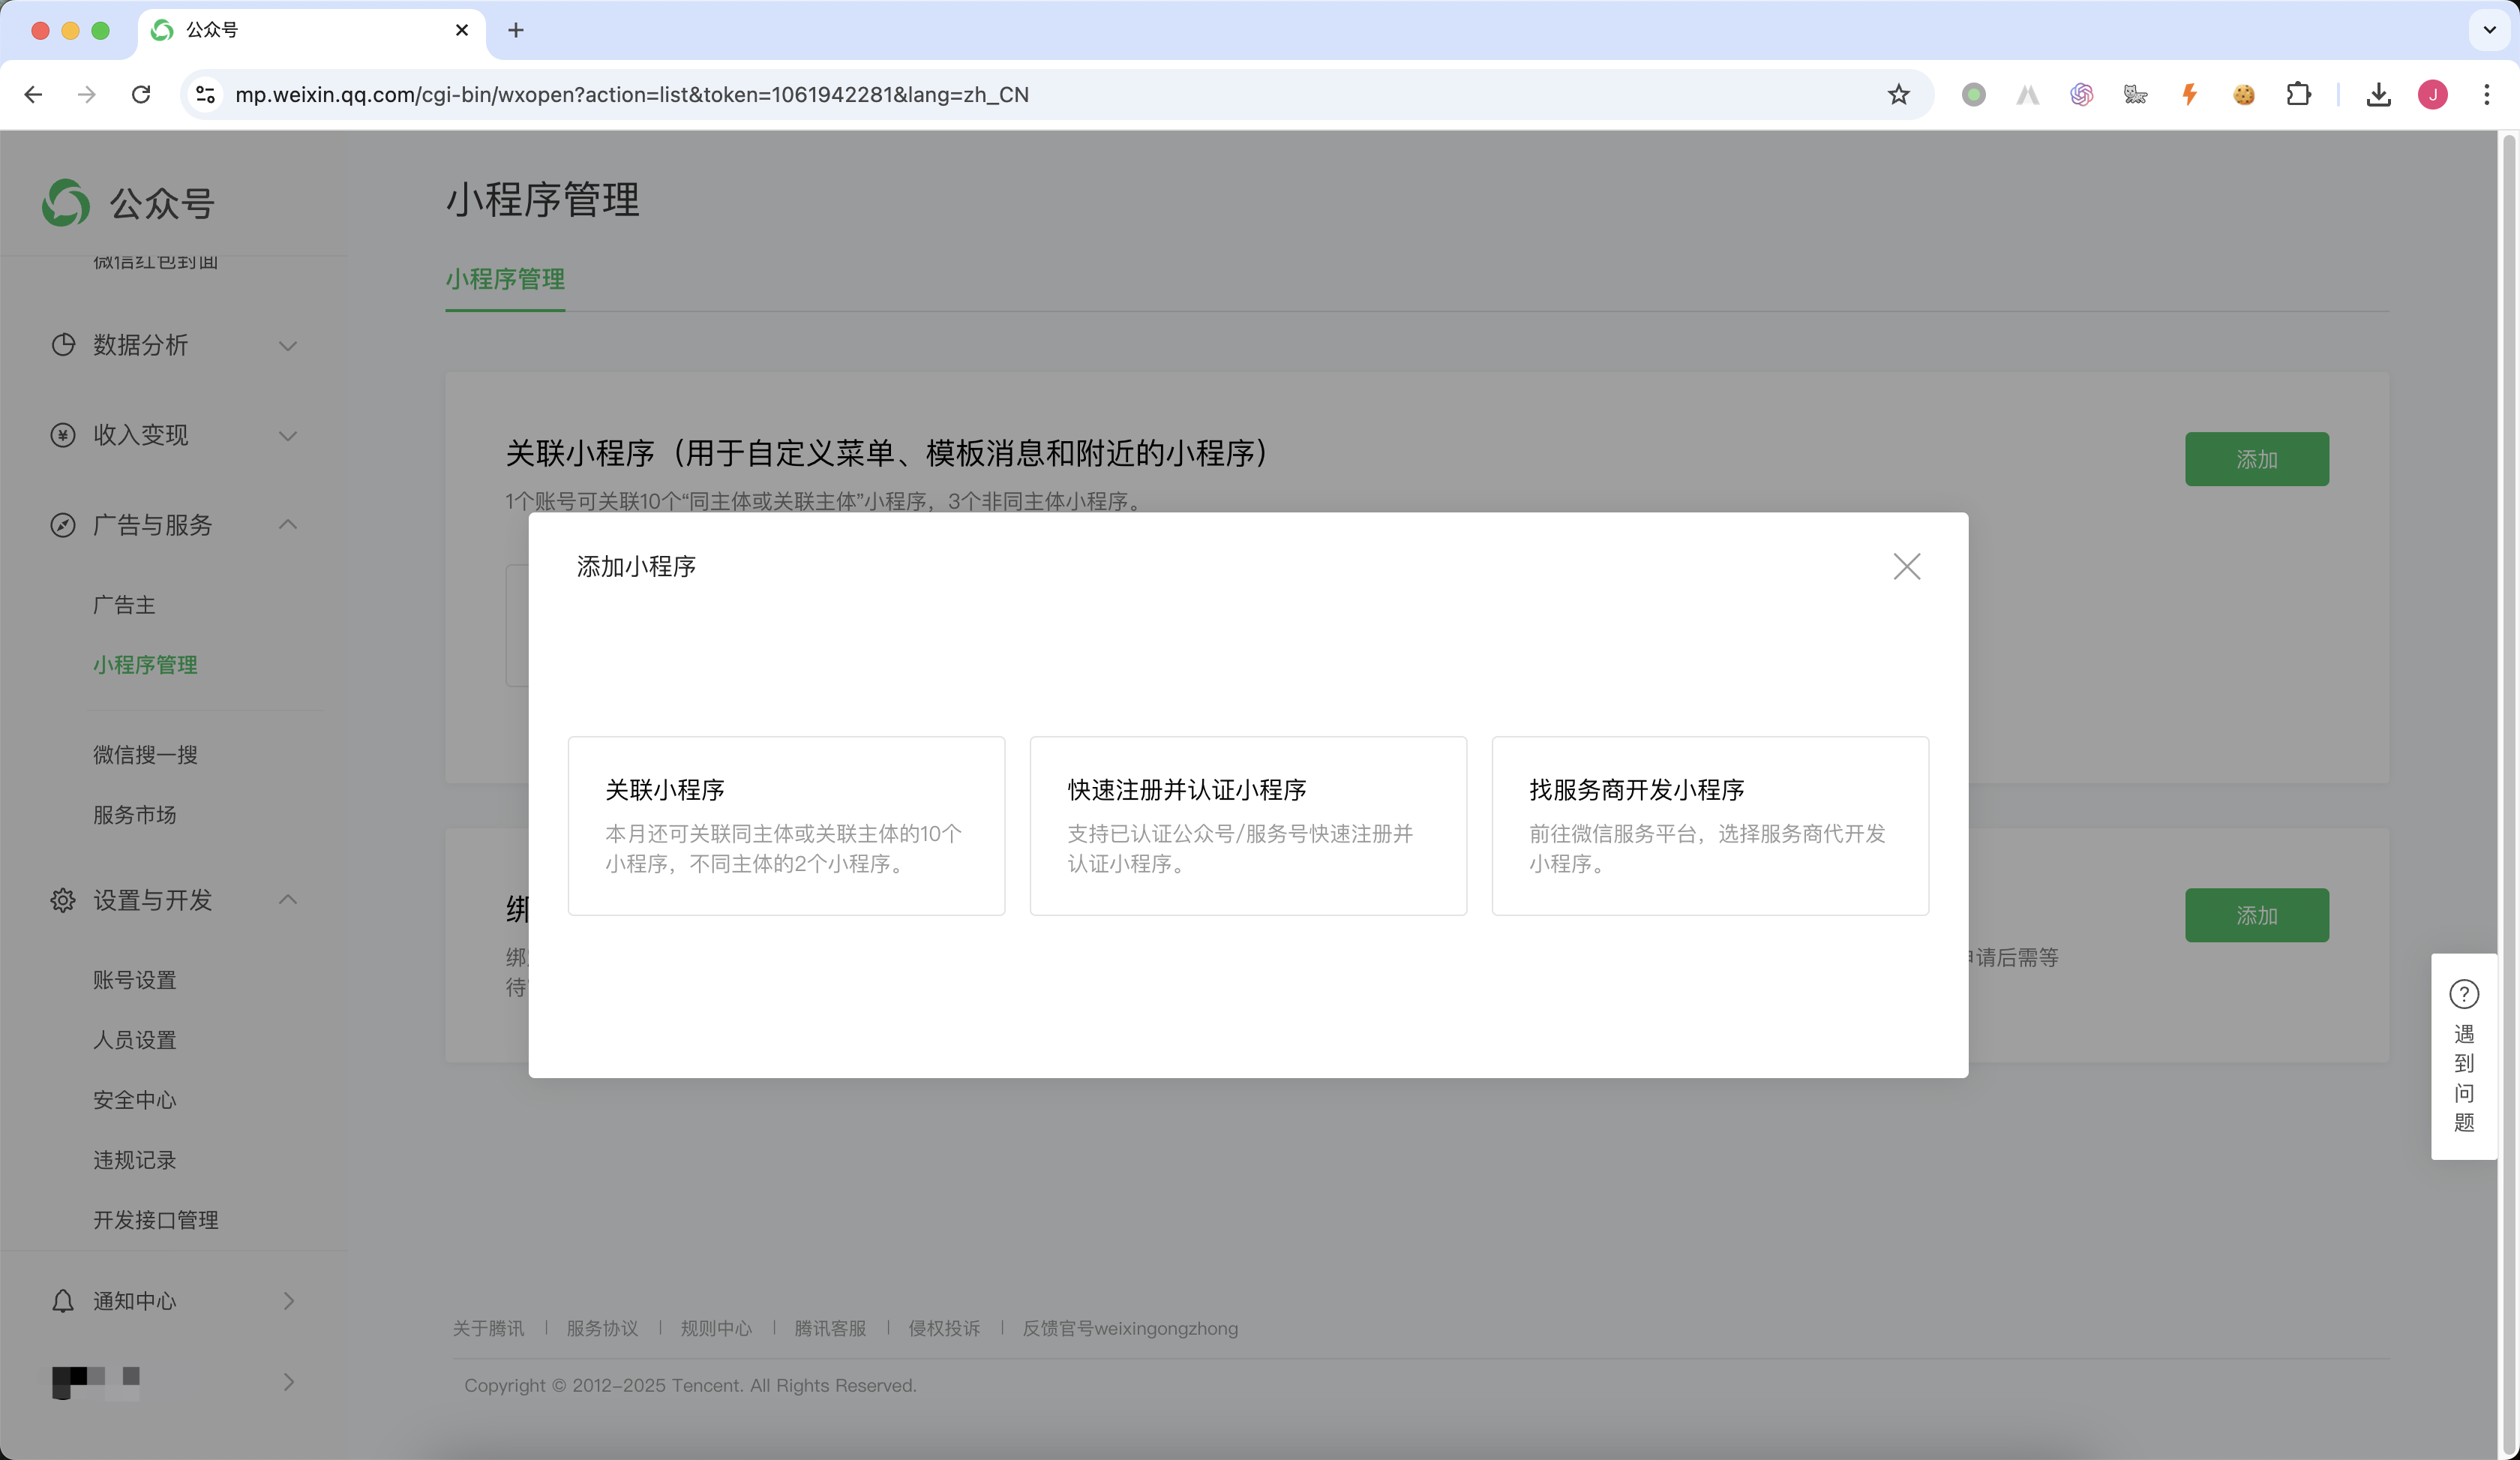Open the Chrome profile avatar
This screenshot has width=2520, height=1460.
pos(2433,94)
